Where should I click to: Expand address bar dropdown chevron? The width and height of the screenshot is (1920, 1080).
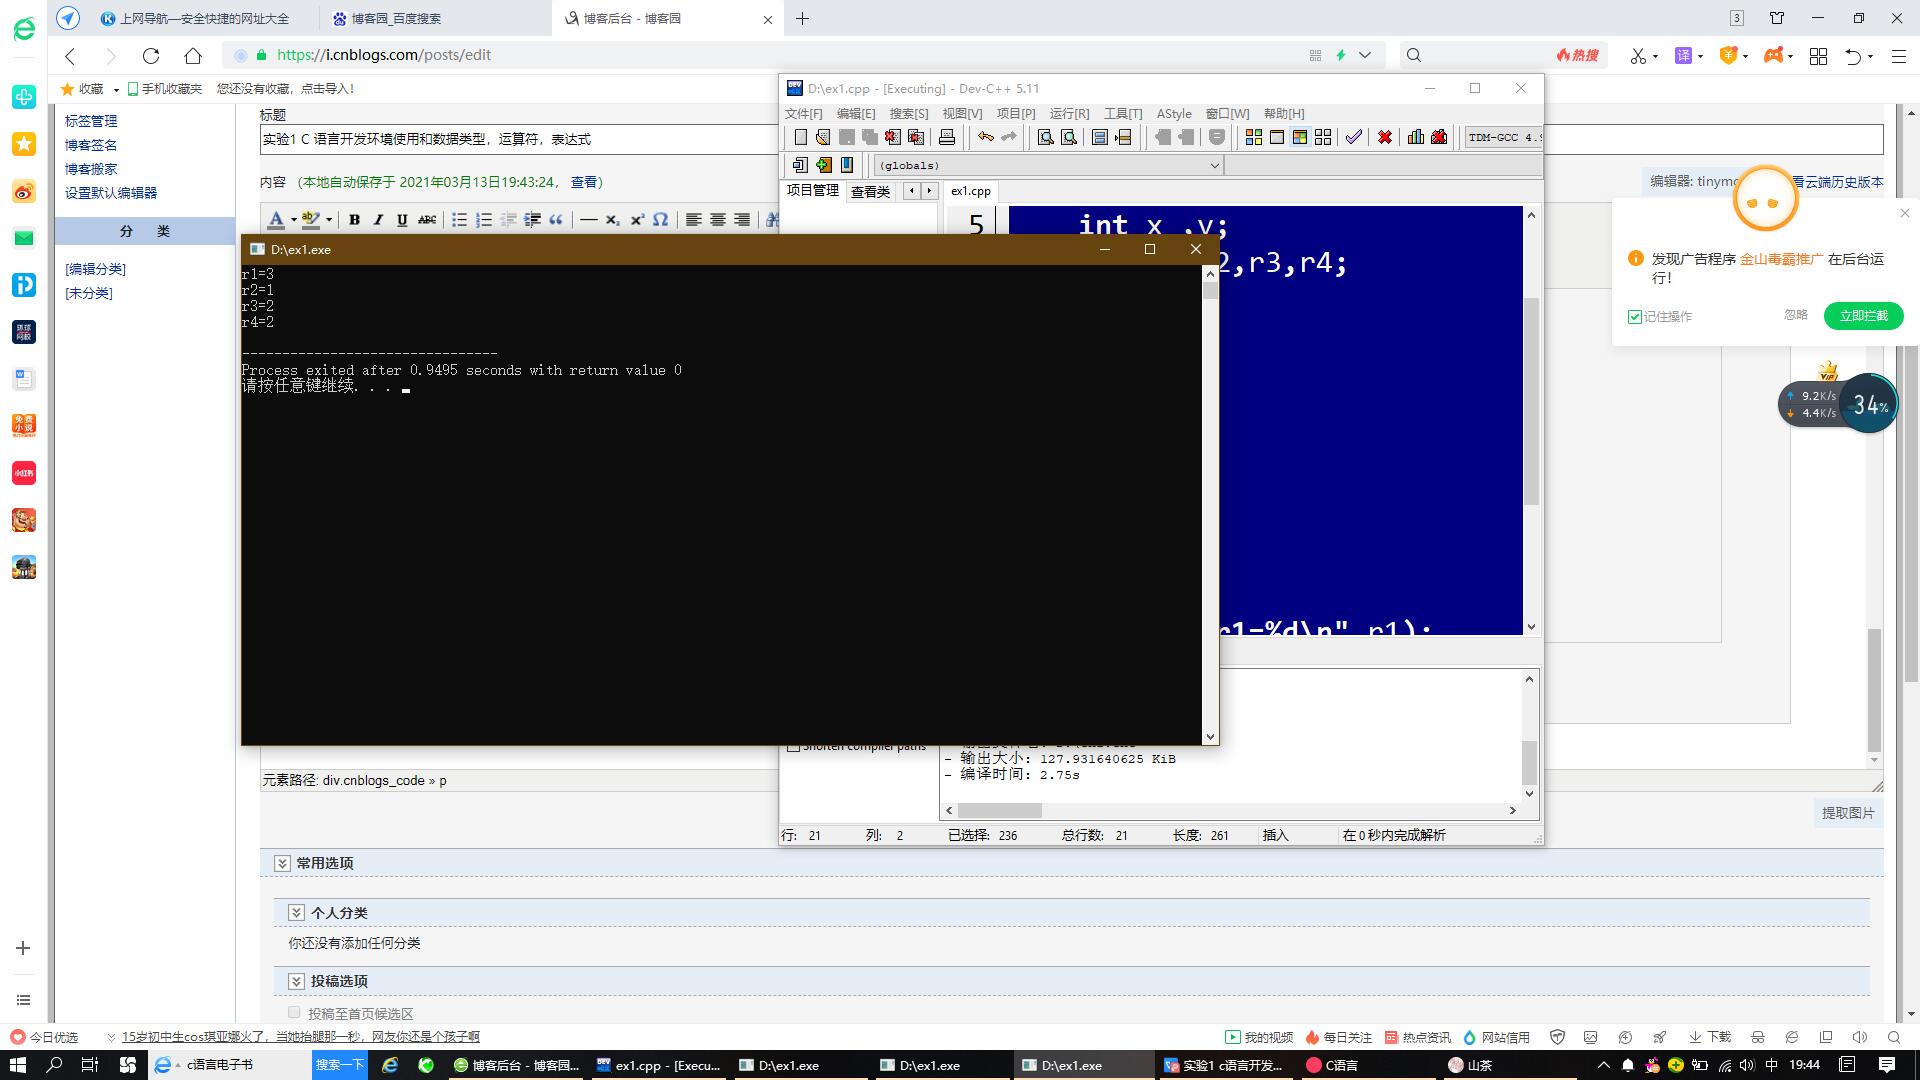(x=1365, y=55)
